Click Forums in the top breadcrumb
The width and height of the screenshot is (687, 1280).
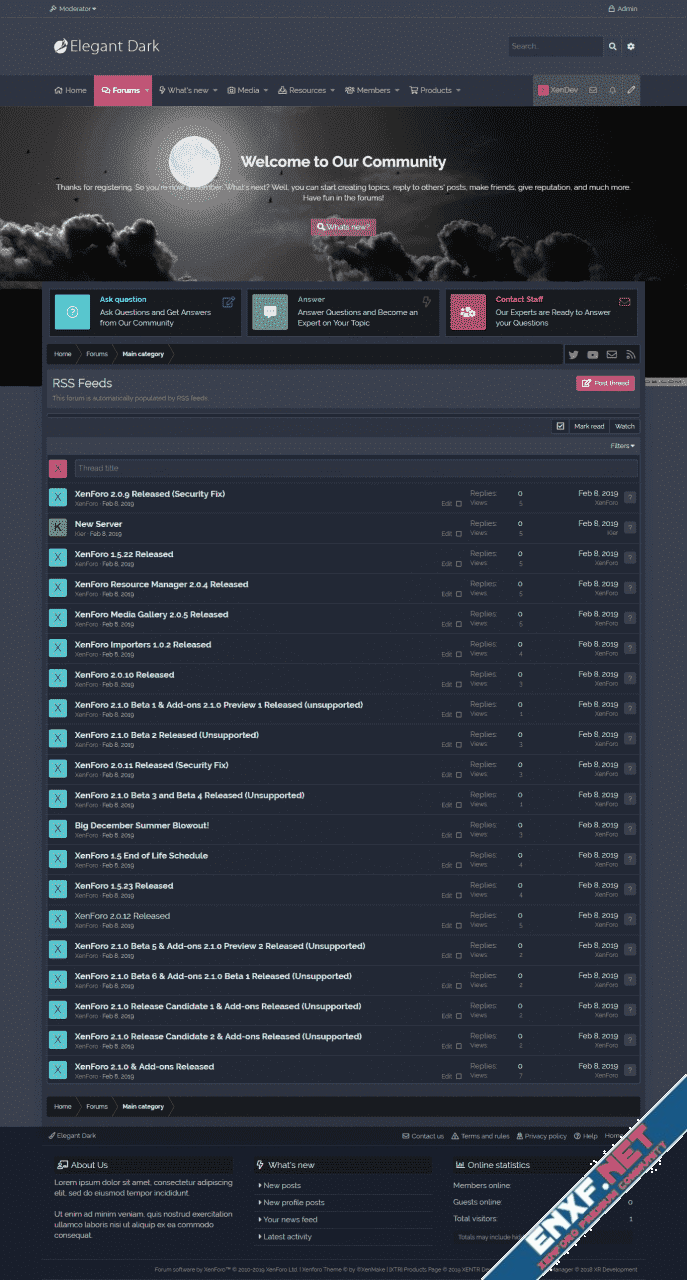97,354
